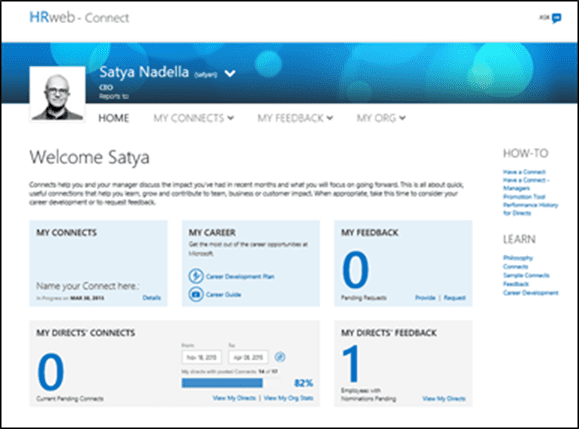Click the From date input field

(202, 357)
